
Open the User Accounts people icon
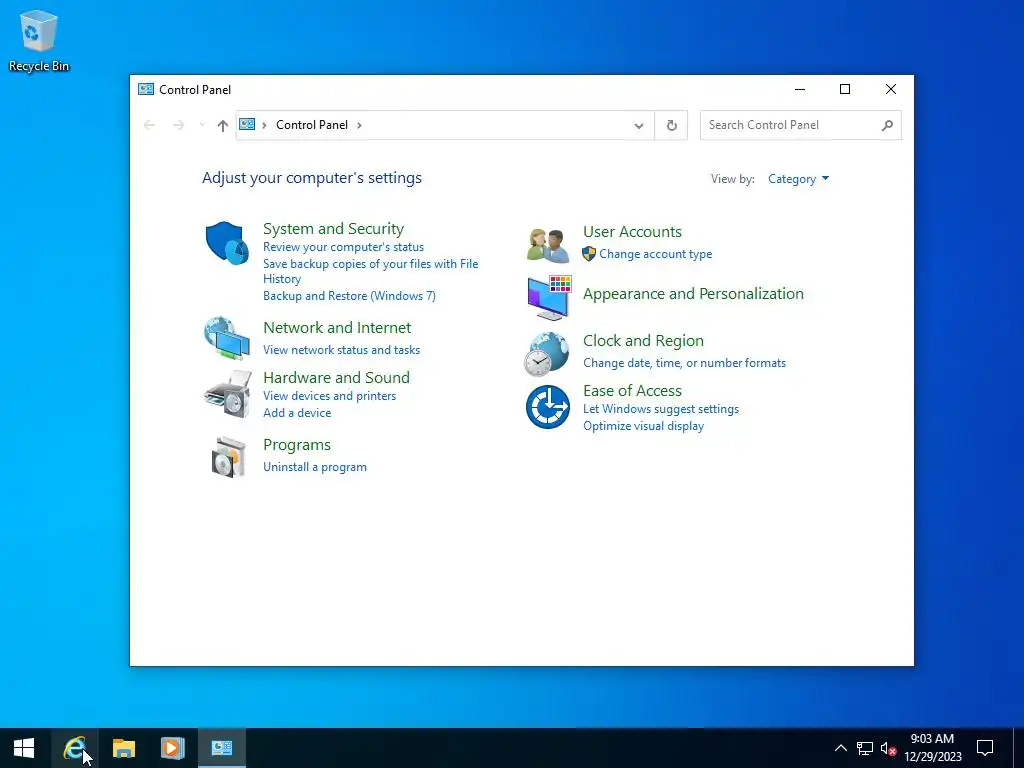click(x=547, y=245)
